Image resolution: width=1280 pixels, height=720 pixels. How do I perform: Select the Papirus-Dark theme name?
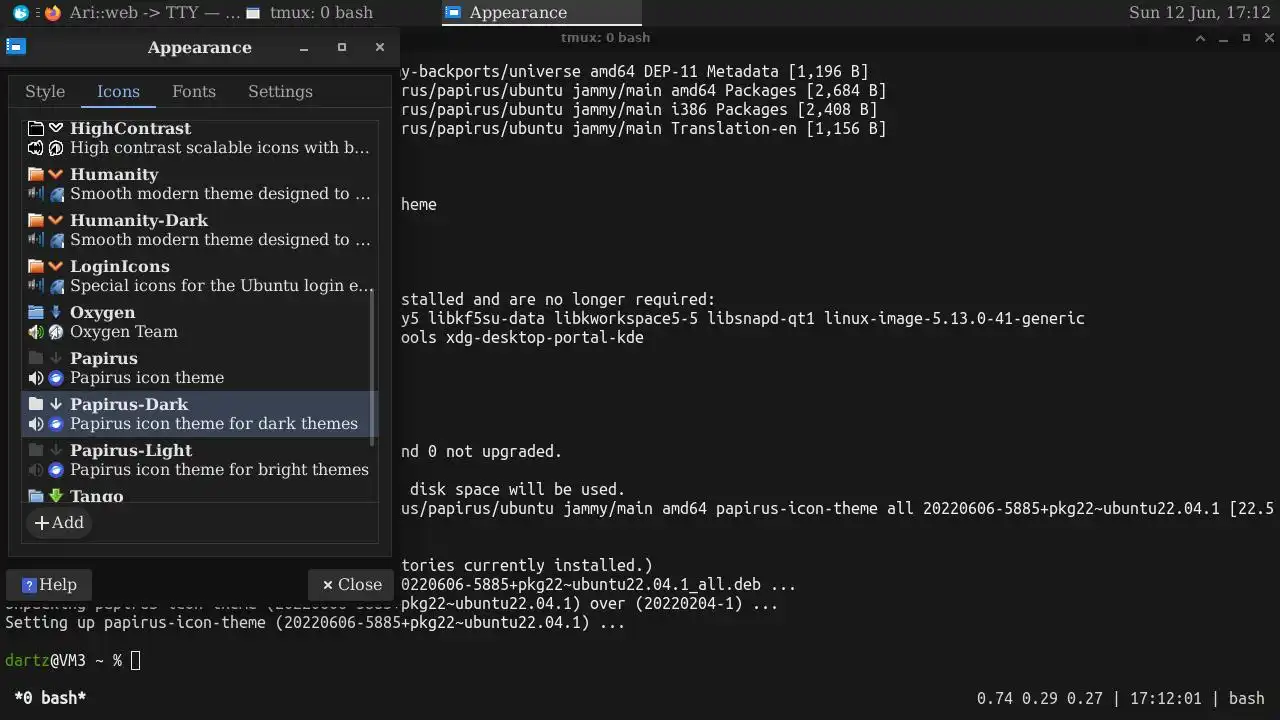pyautogui.click(x=129, y=404)
